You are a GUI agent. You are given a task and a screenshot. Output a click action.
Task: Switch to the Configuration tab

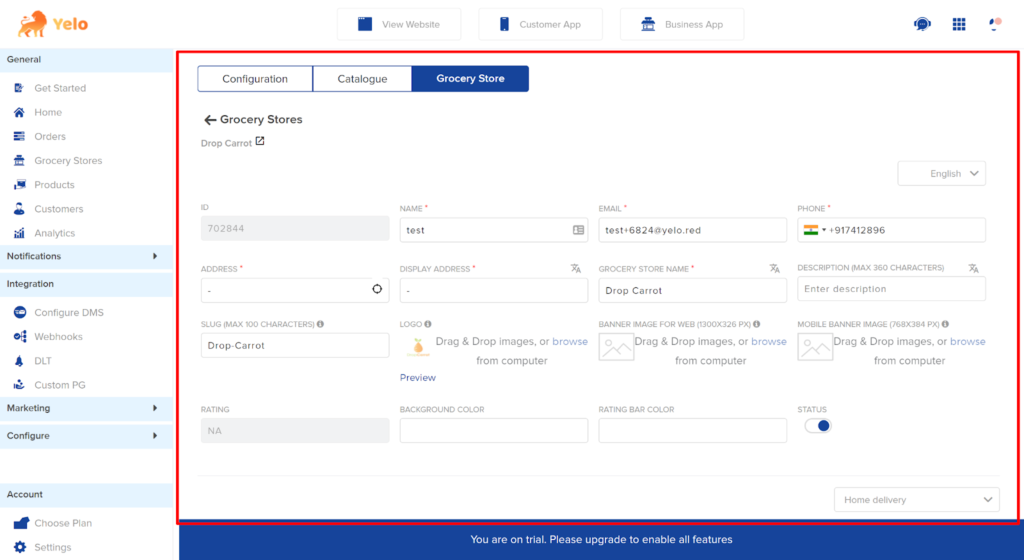tap(255, 79)
